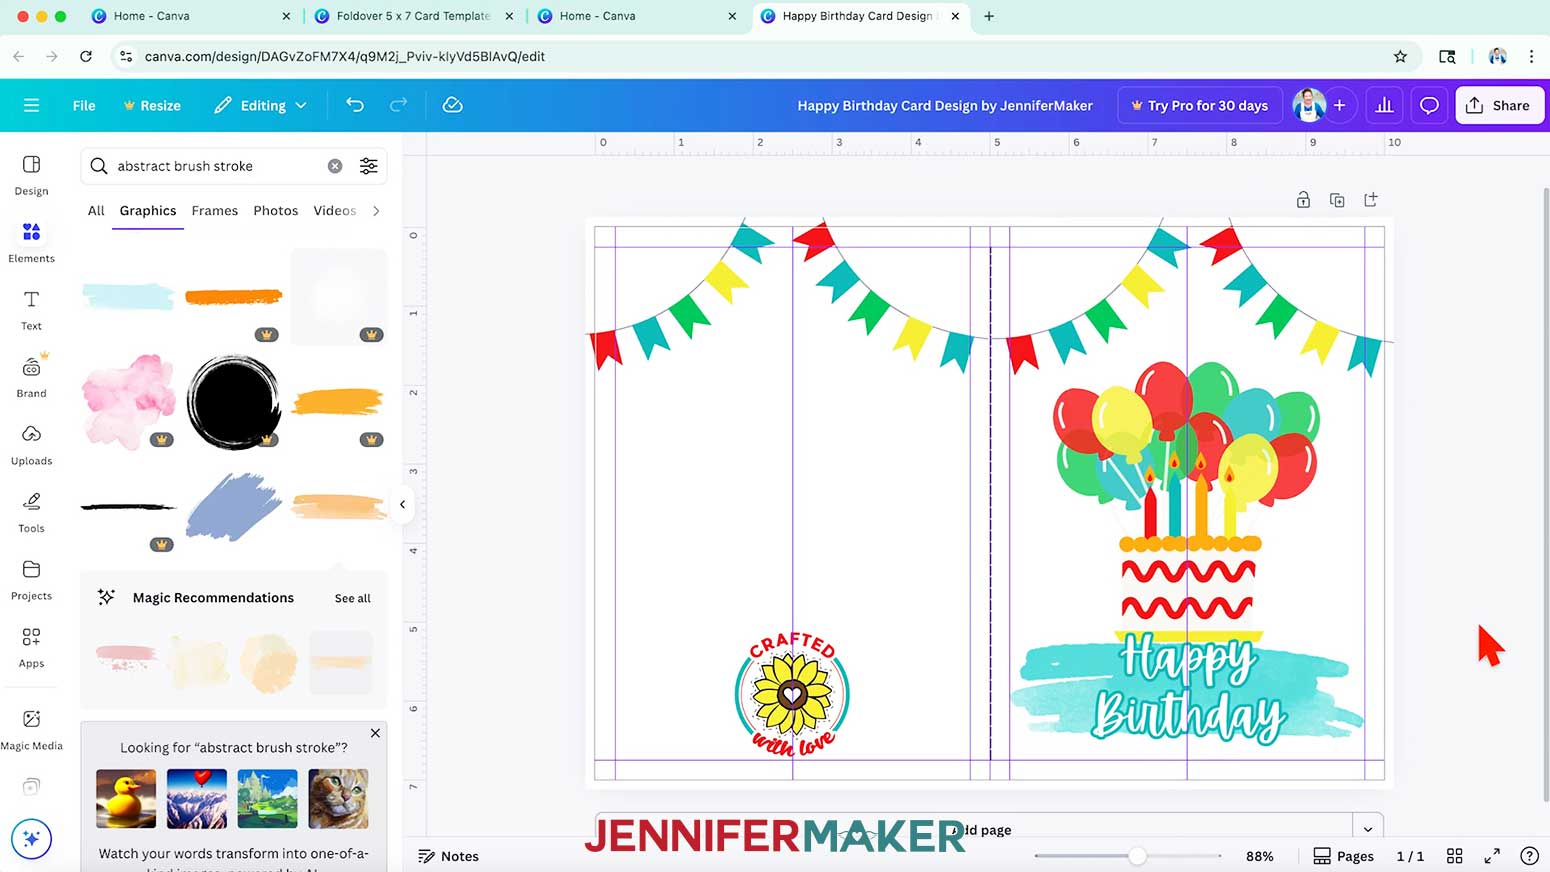Switch to the Videos tab

click(335, 211)
